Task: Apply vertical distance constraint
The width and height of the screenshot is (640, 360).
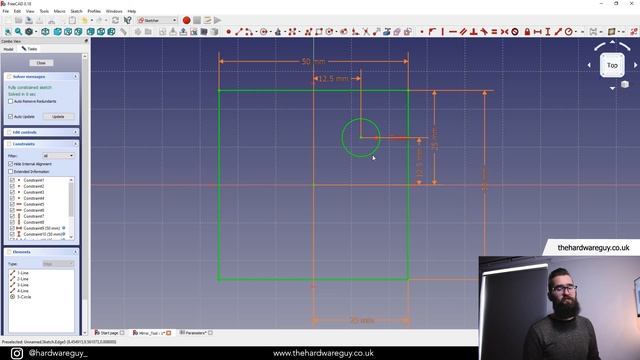Action: click(x=548, y=31)
